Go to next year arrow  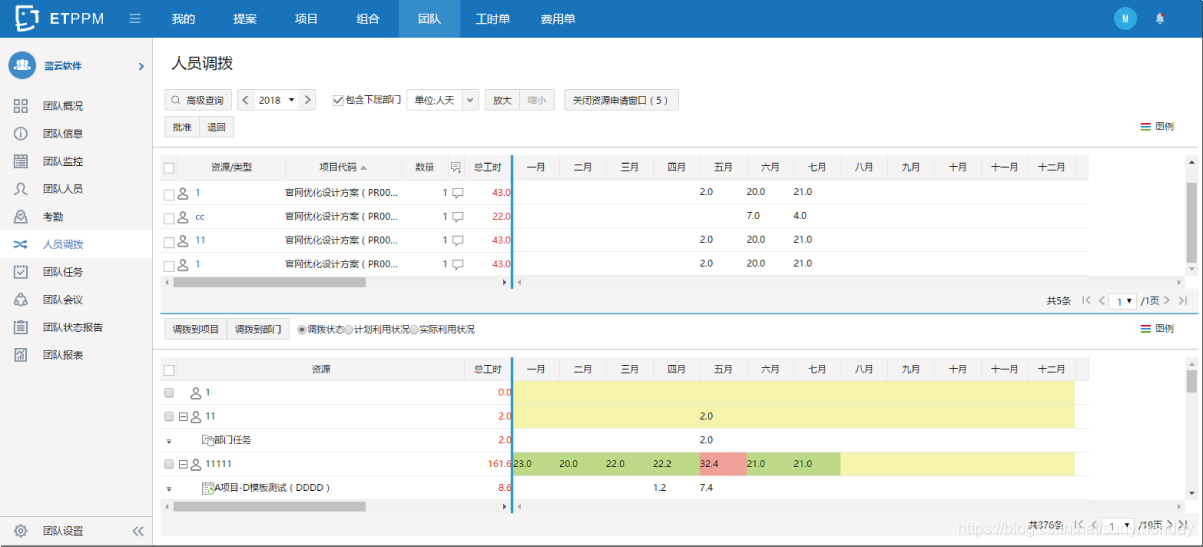(307, 100)
